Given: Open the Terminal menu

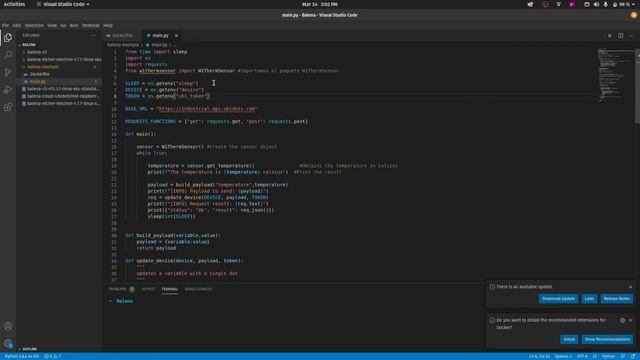Looking at the screenshot, I should click(91, 25).
